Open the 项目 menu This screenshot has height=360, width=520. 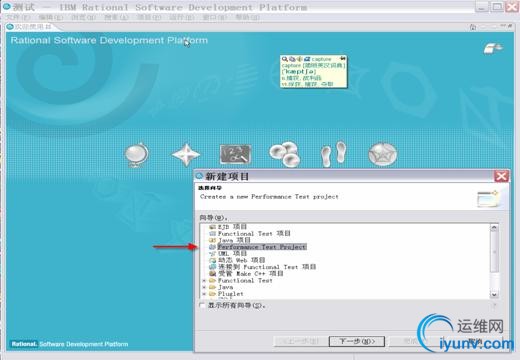pos(149,17)
